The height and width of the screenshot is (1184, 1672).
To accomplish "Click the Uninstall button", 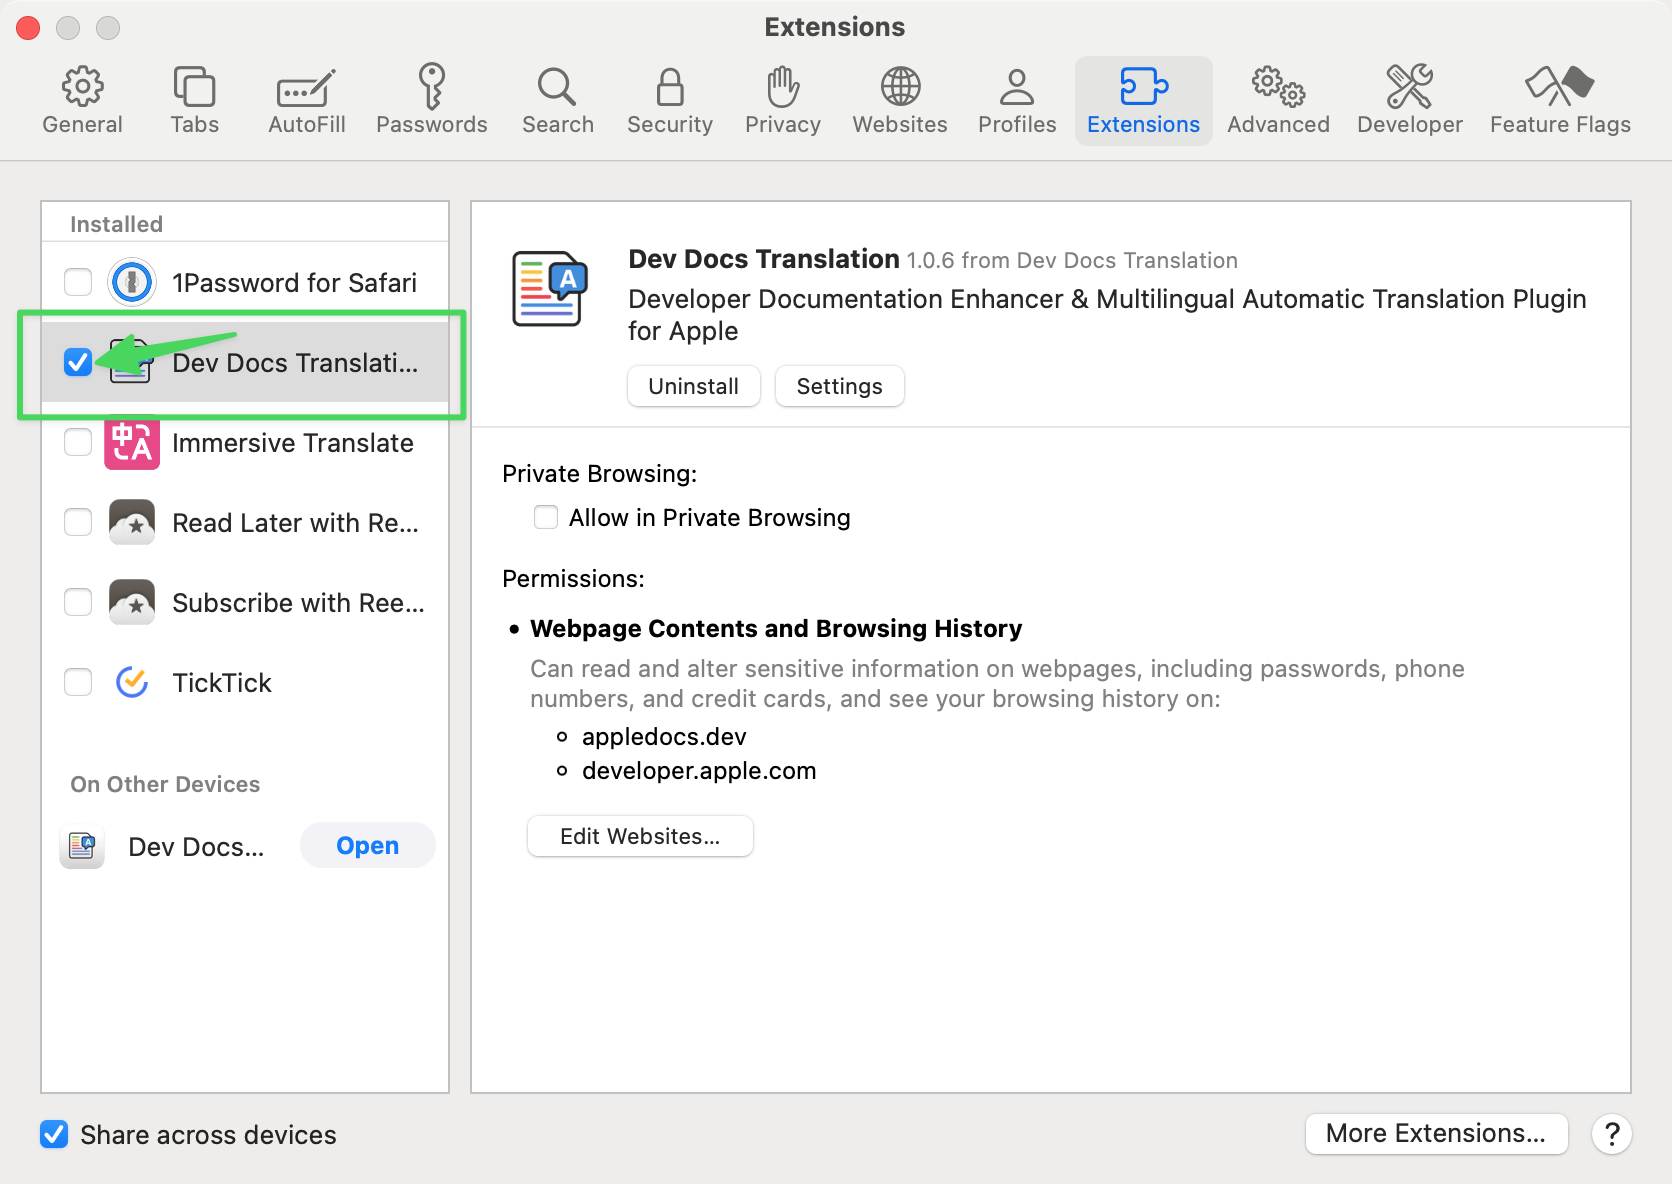I will [693, 386].
